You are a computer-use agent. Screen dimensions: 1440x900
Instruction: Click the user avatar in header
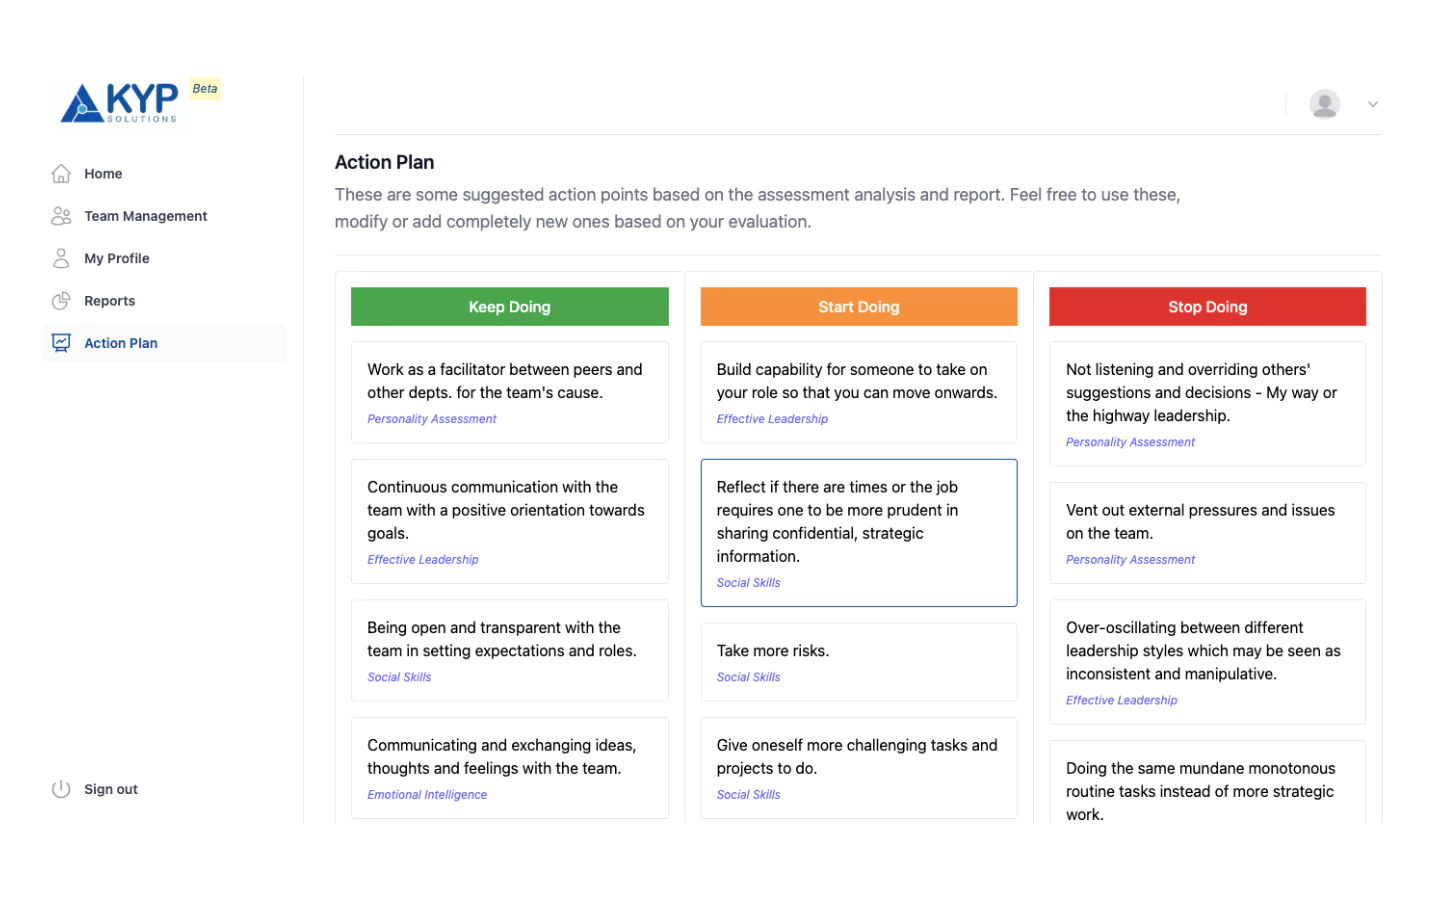point(1324,104)
